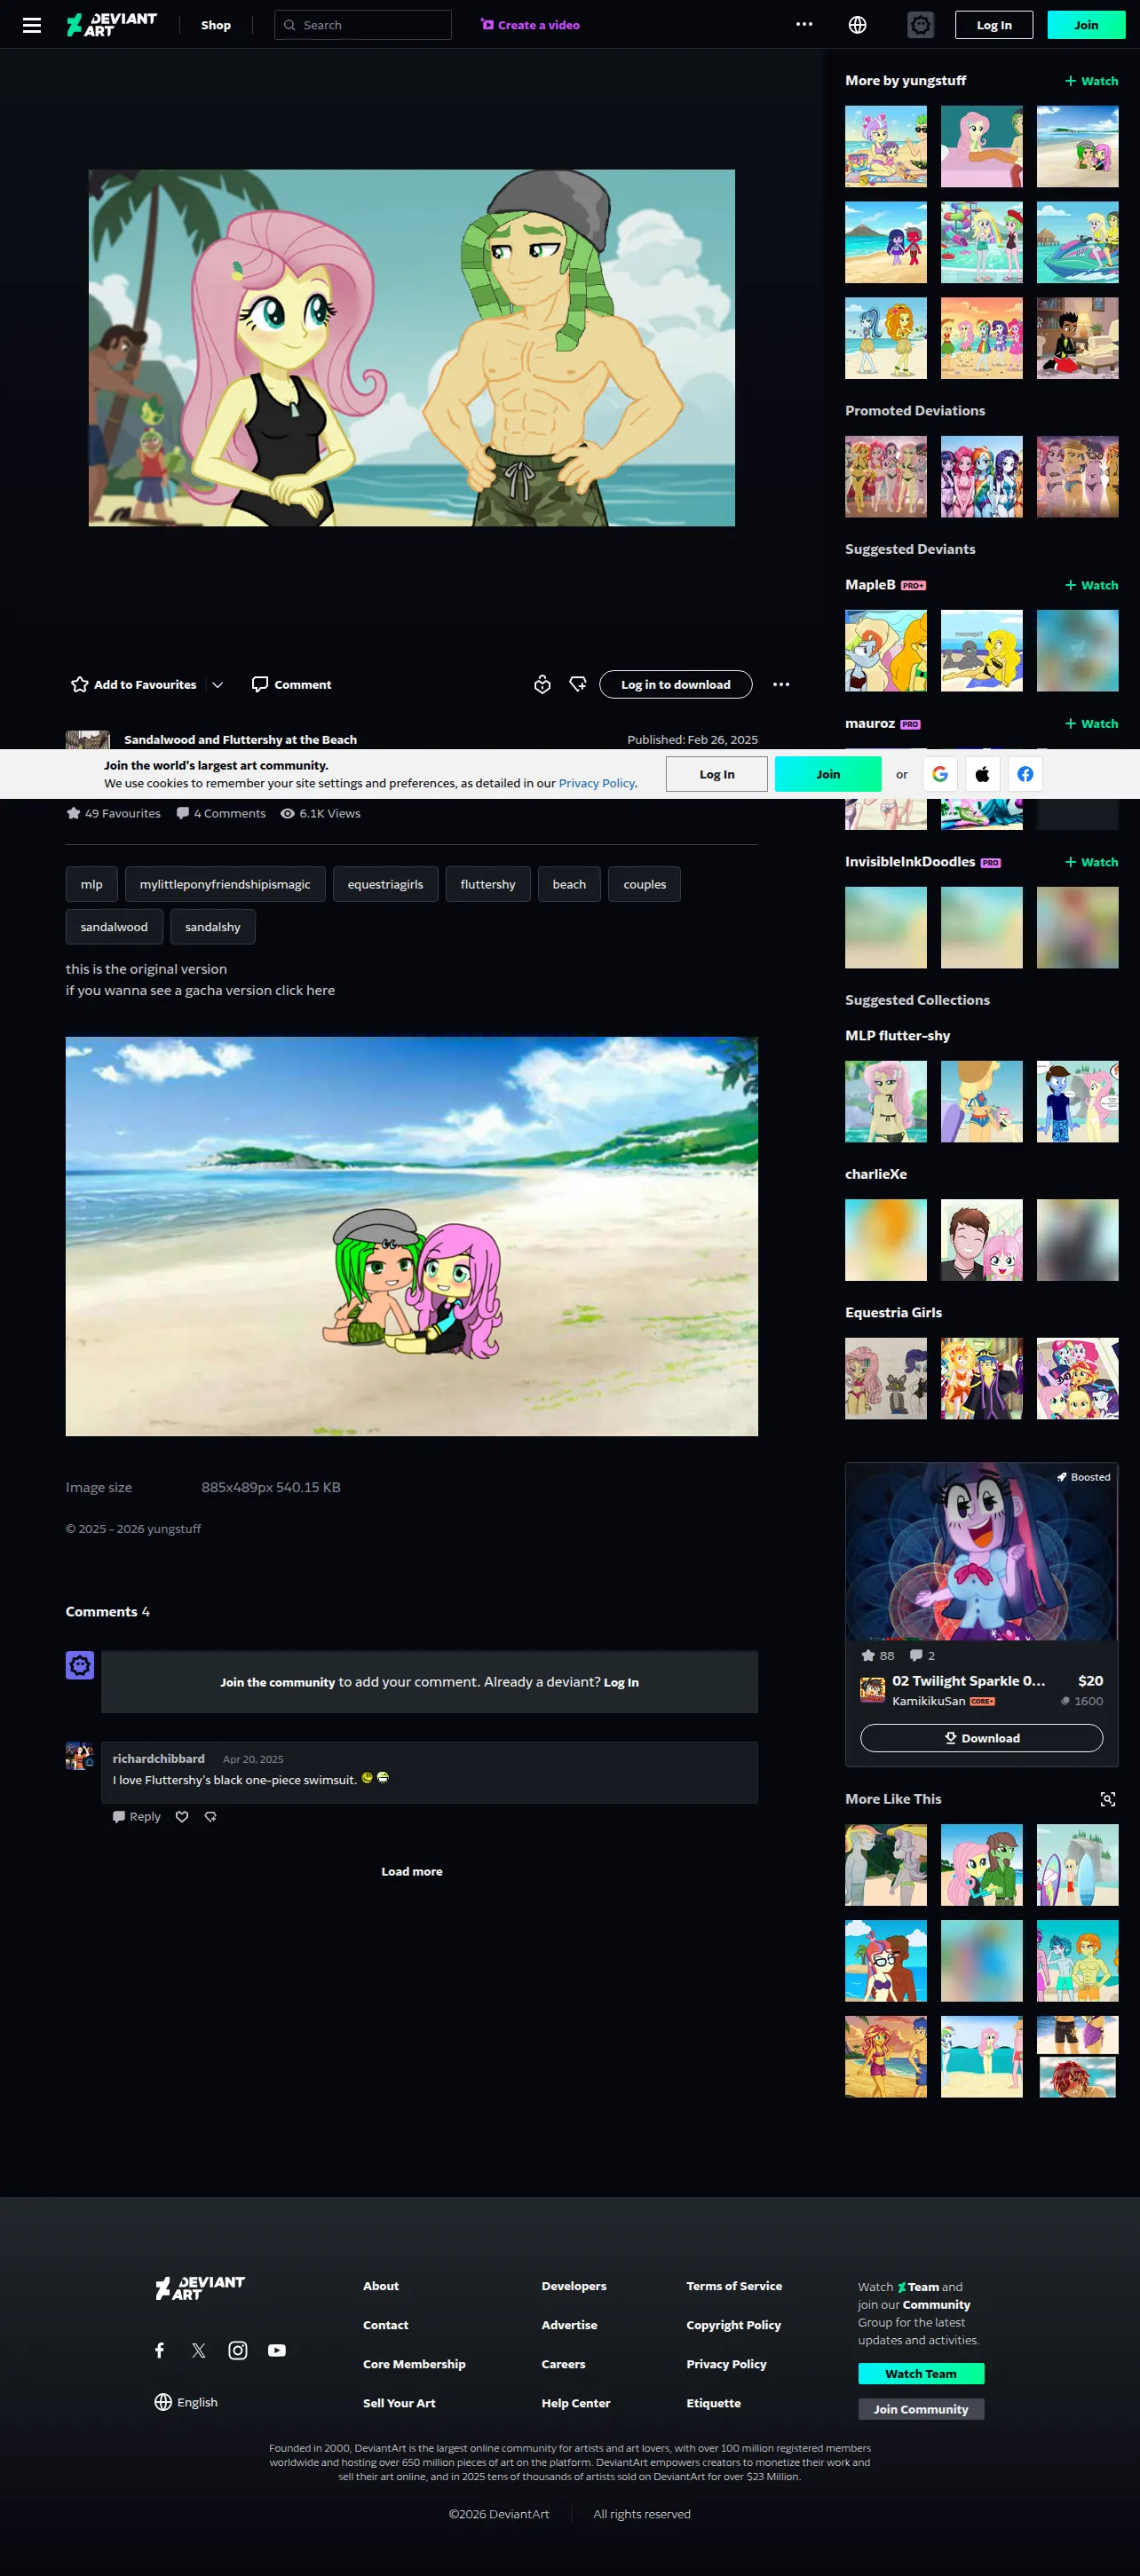Open the globe language selector in header
1140x2576 pixels.
(857, 25)
